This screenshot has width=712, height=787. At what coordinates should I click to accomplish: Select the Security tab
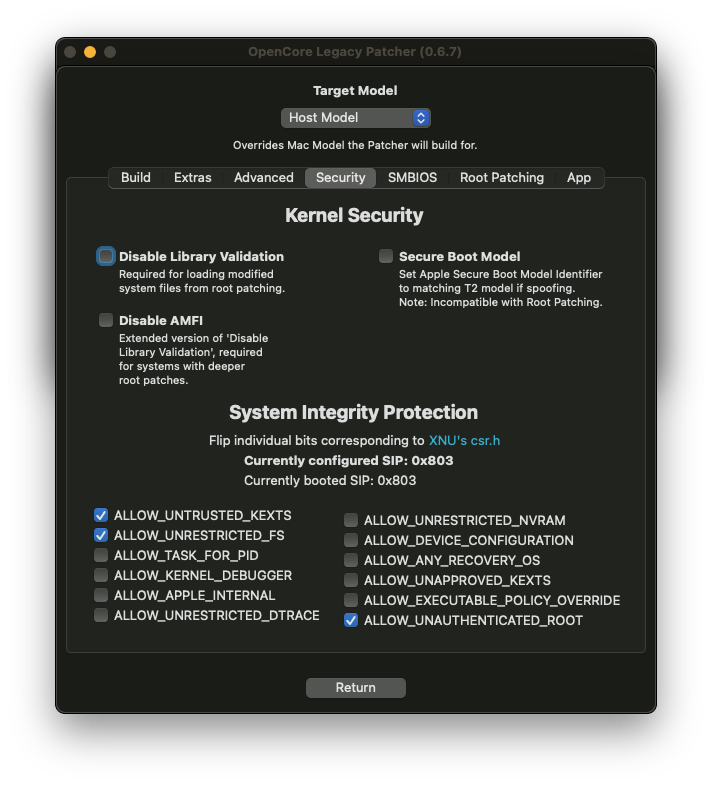[341, 178]
